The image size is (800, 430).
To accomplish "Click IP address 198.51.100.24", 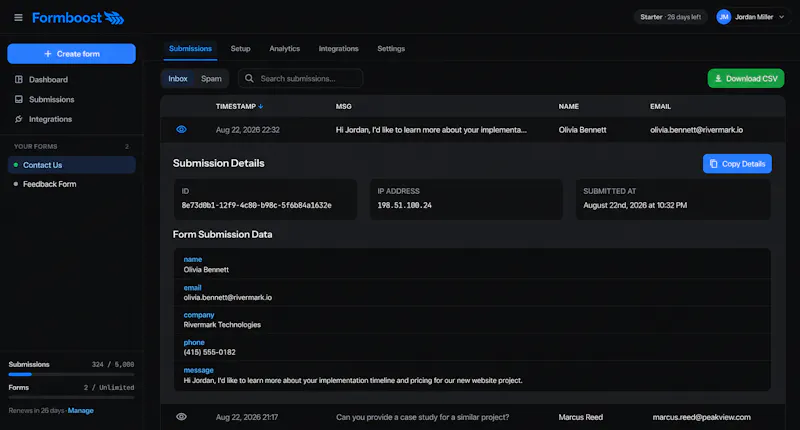I will point(405,205).
